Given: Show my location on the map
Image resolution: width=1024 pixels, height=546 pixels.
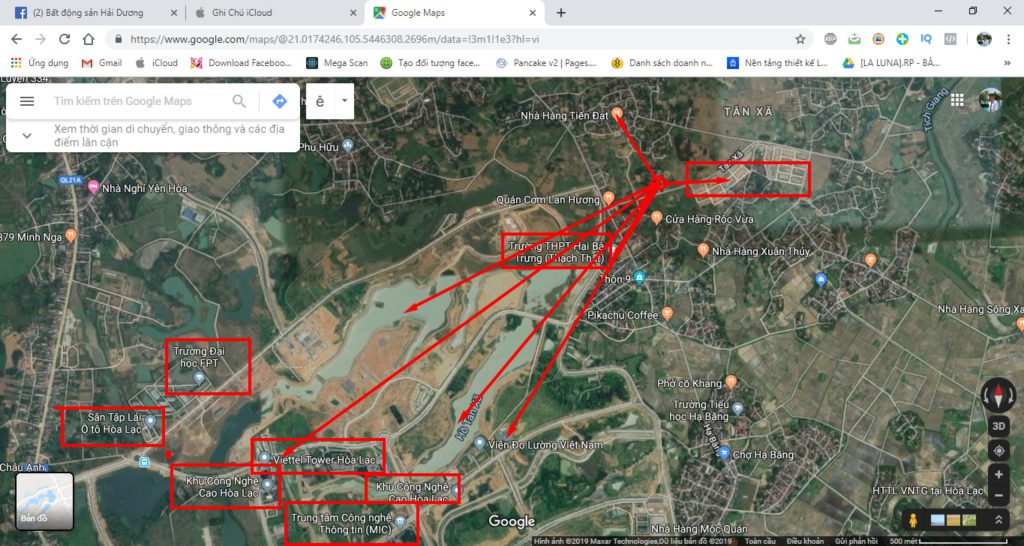Looking at the screenshot, I should [x=998, y=450].
